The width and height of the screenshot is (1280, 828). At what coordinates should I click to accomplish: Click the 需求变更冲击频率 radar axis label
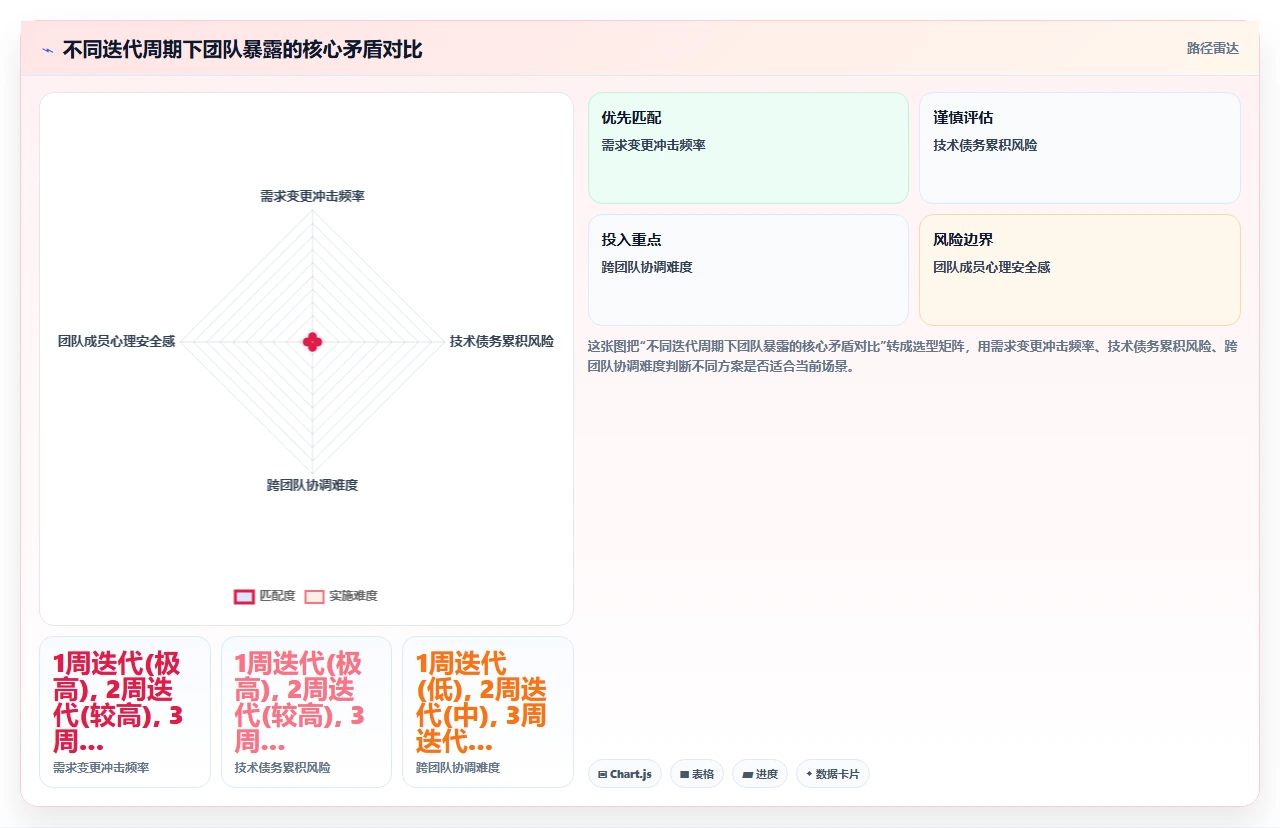tap(312, 196)
